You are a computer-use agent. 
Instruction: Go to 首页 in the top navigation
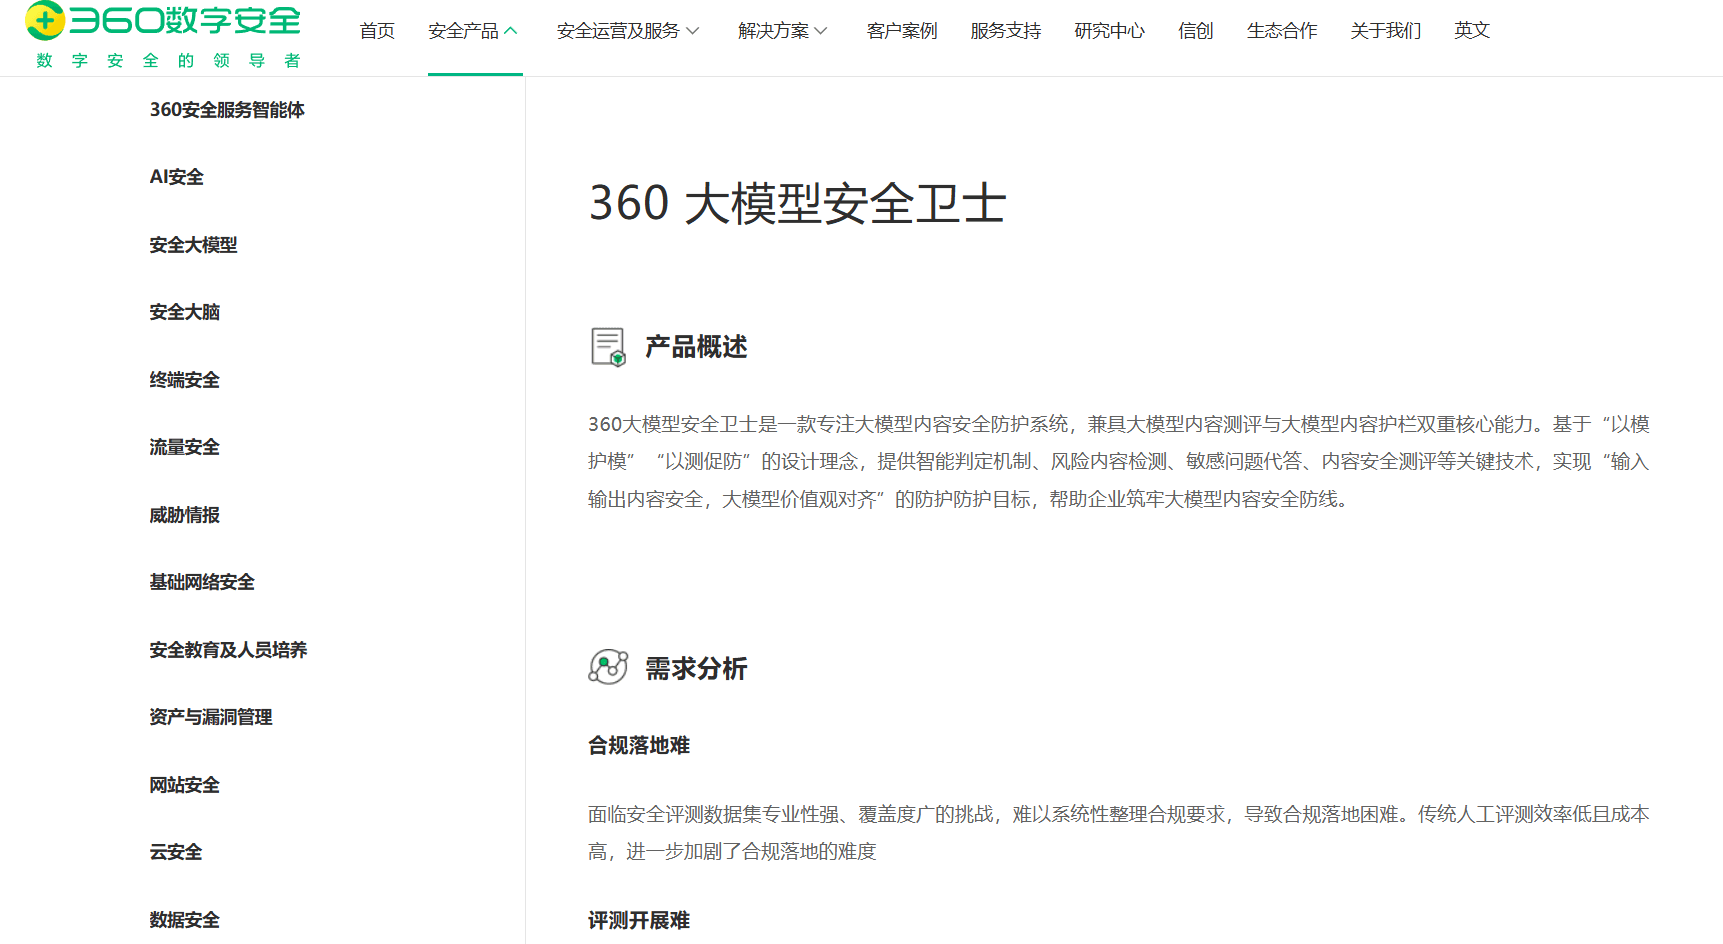point(377,31)
